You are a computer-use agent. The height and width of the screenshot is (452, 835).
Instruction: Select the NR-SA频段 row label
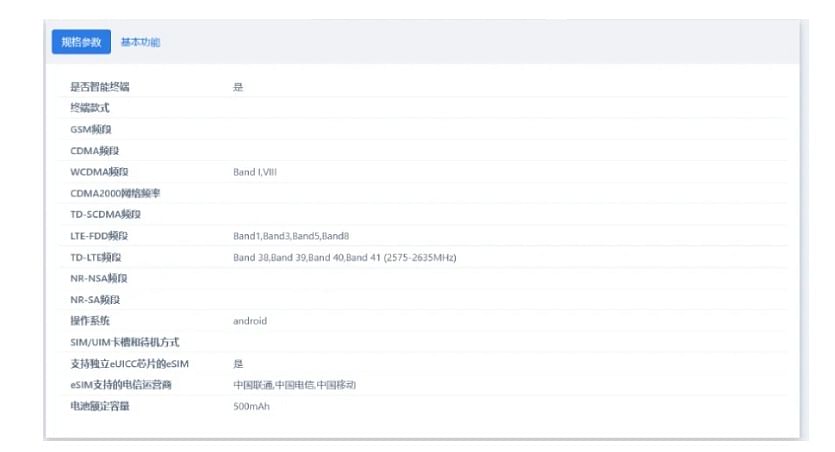[x=95, y=300]
